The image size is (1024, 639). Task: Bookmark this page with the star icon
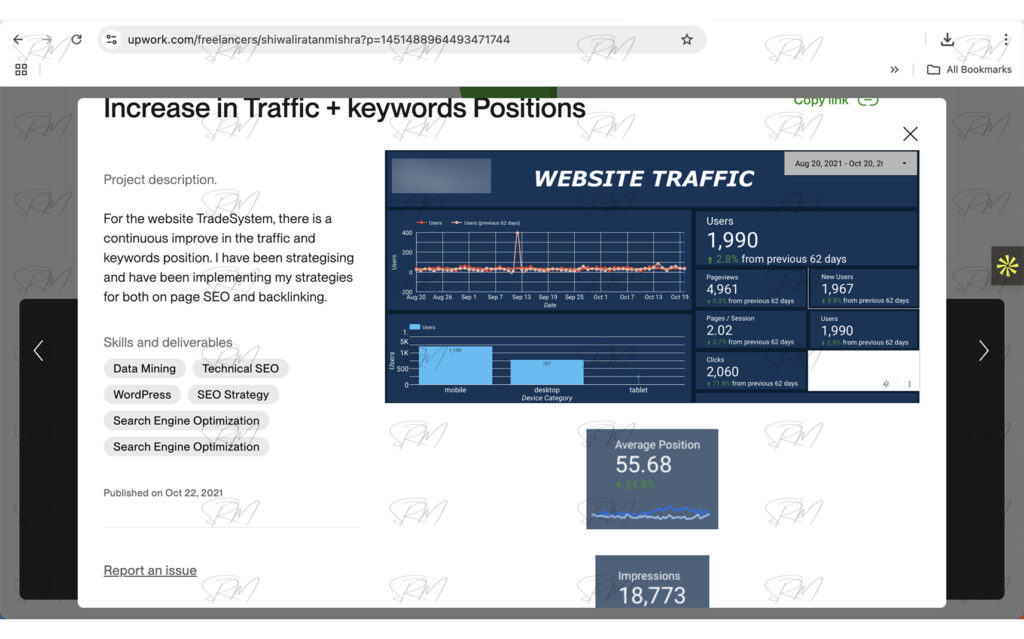click(686, 39)
